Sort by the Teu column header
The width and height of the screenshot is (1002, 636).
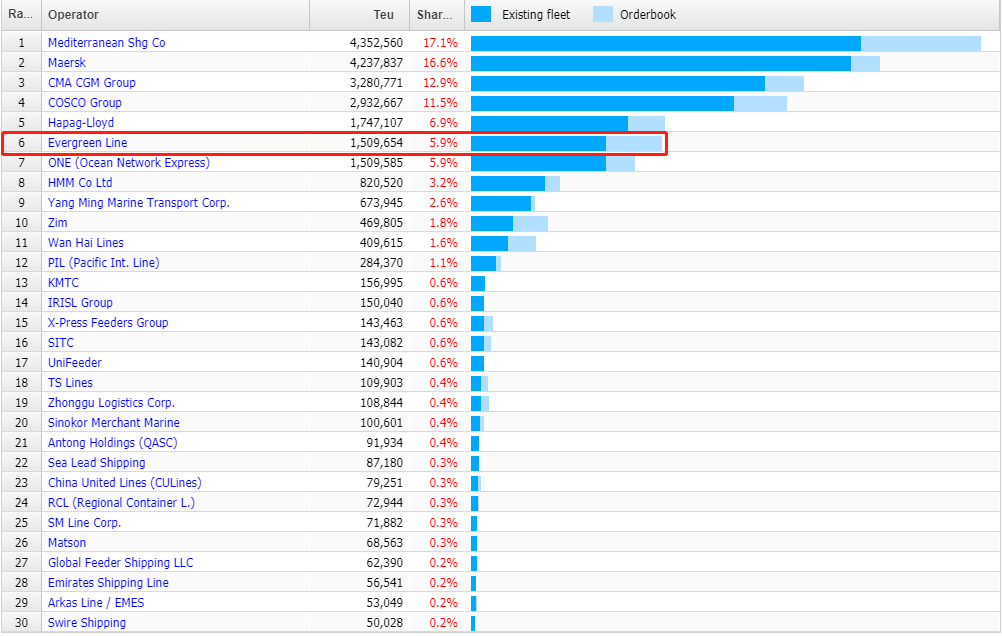pyautogui.click(x=360, y=15)
